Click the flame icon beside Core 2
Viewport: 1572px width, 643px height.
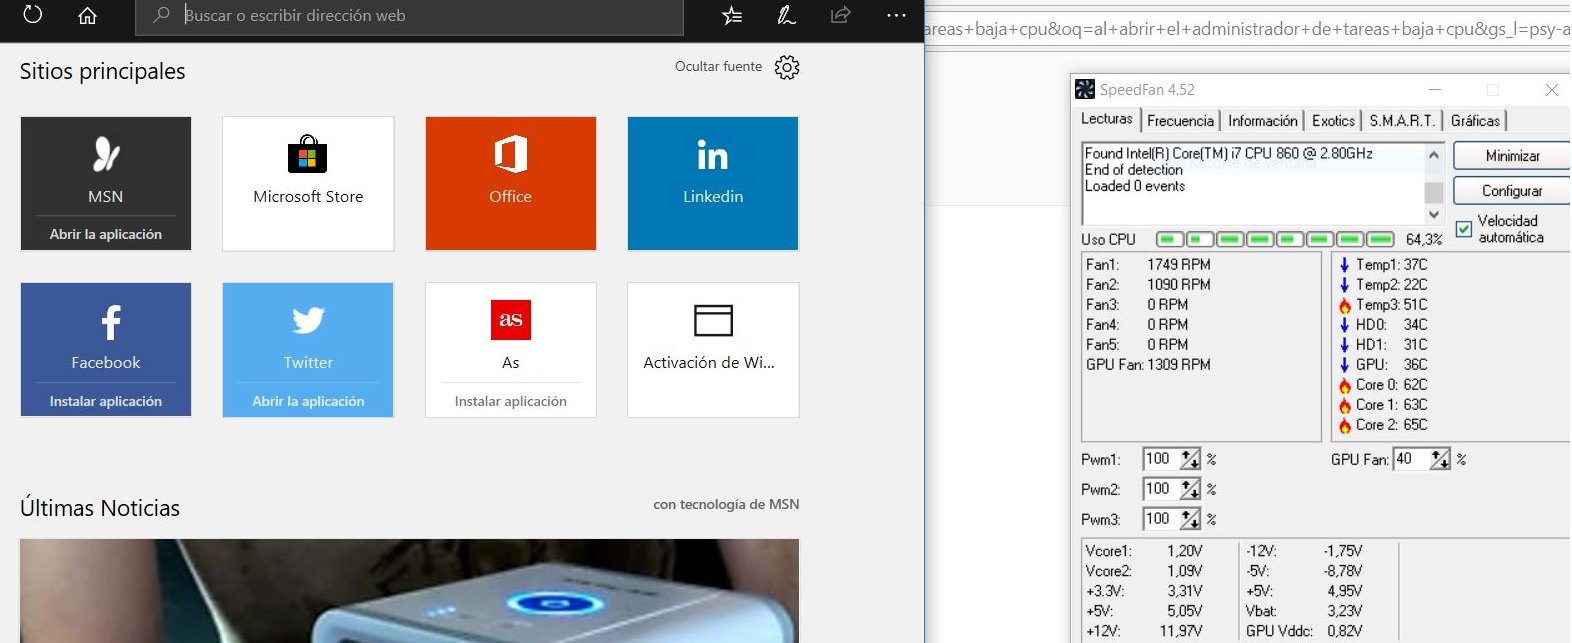(x=1344, y=425)
